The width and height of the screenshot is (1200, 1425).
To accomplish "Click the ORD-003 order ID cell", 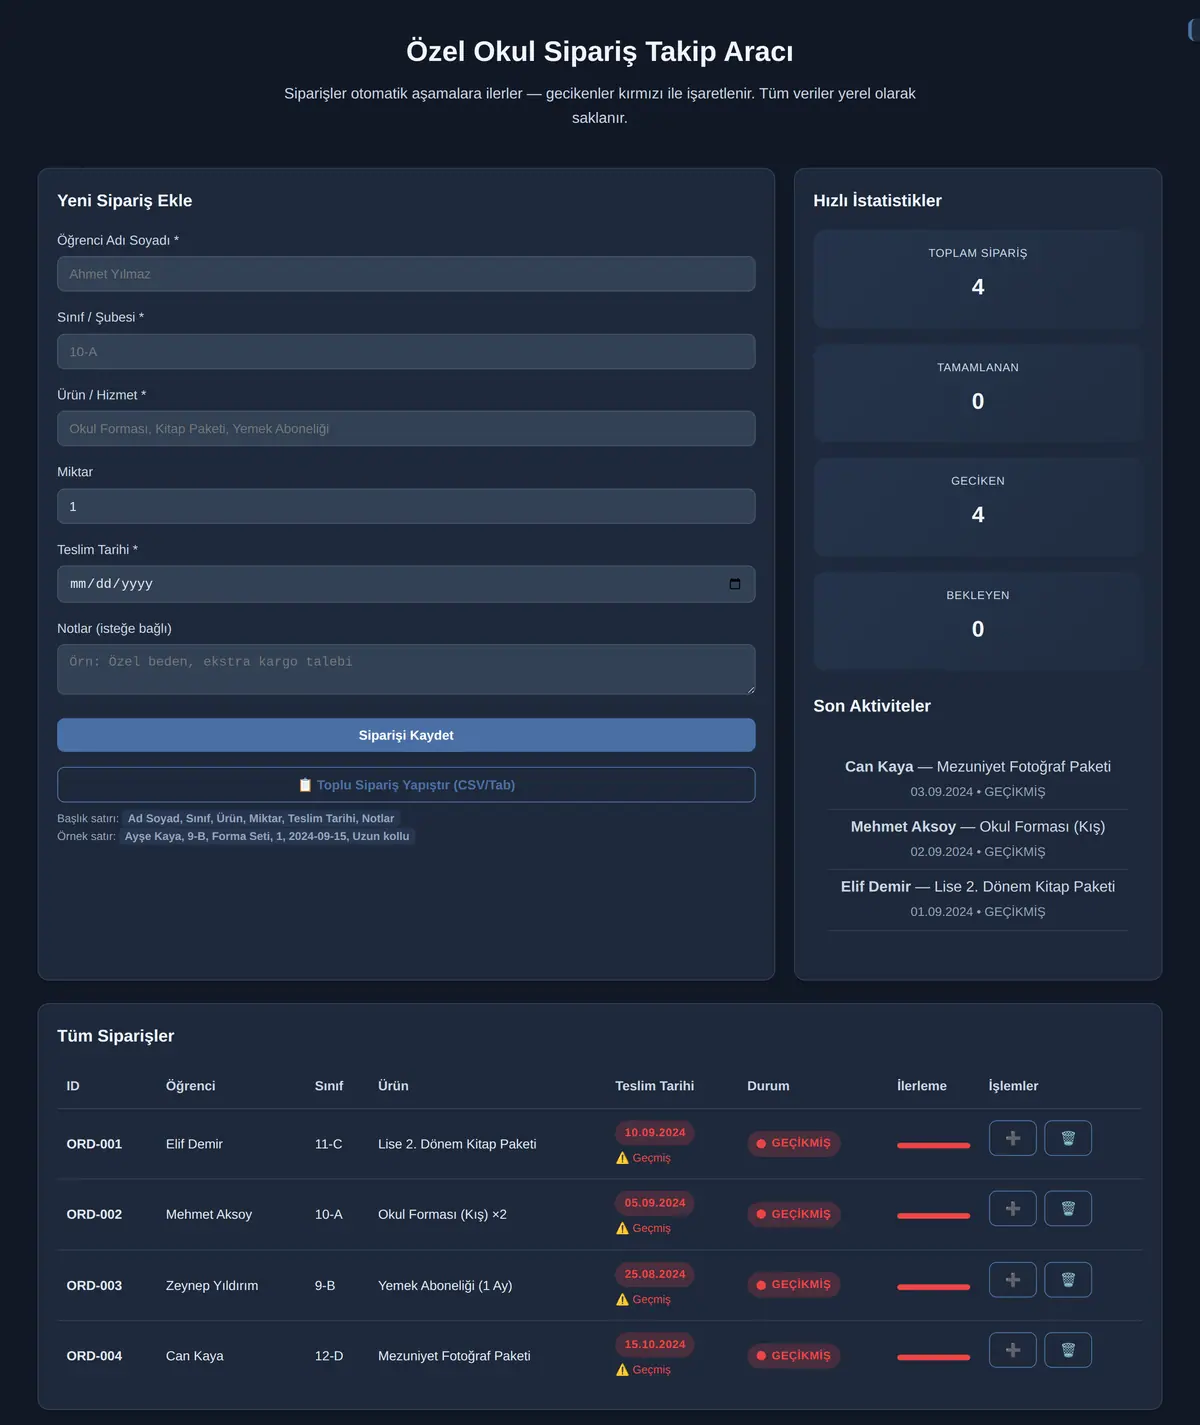I will point(94,1285).
